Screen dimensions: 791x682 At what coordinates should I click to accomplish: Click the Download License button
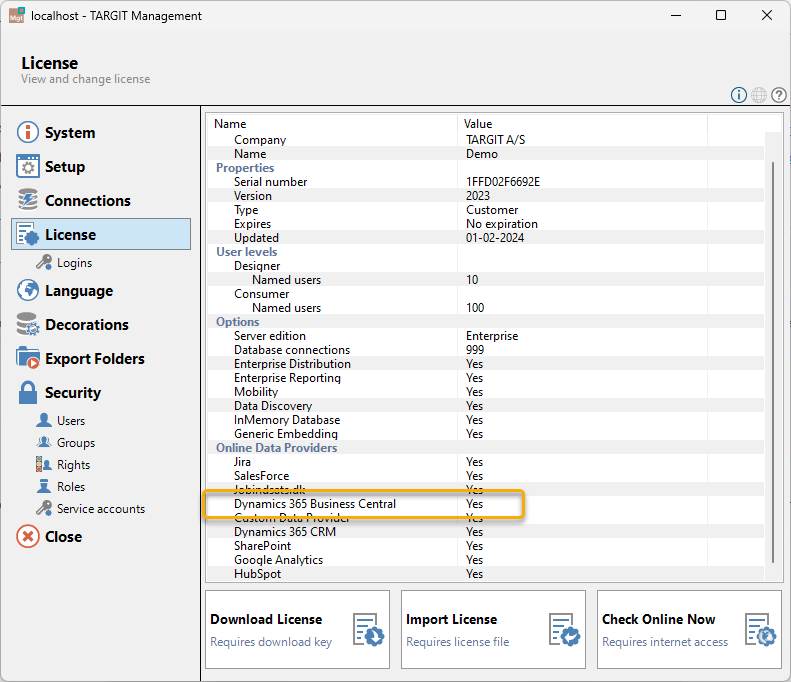pyautogui.click(x=298, y=630)
